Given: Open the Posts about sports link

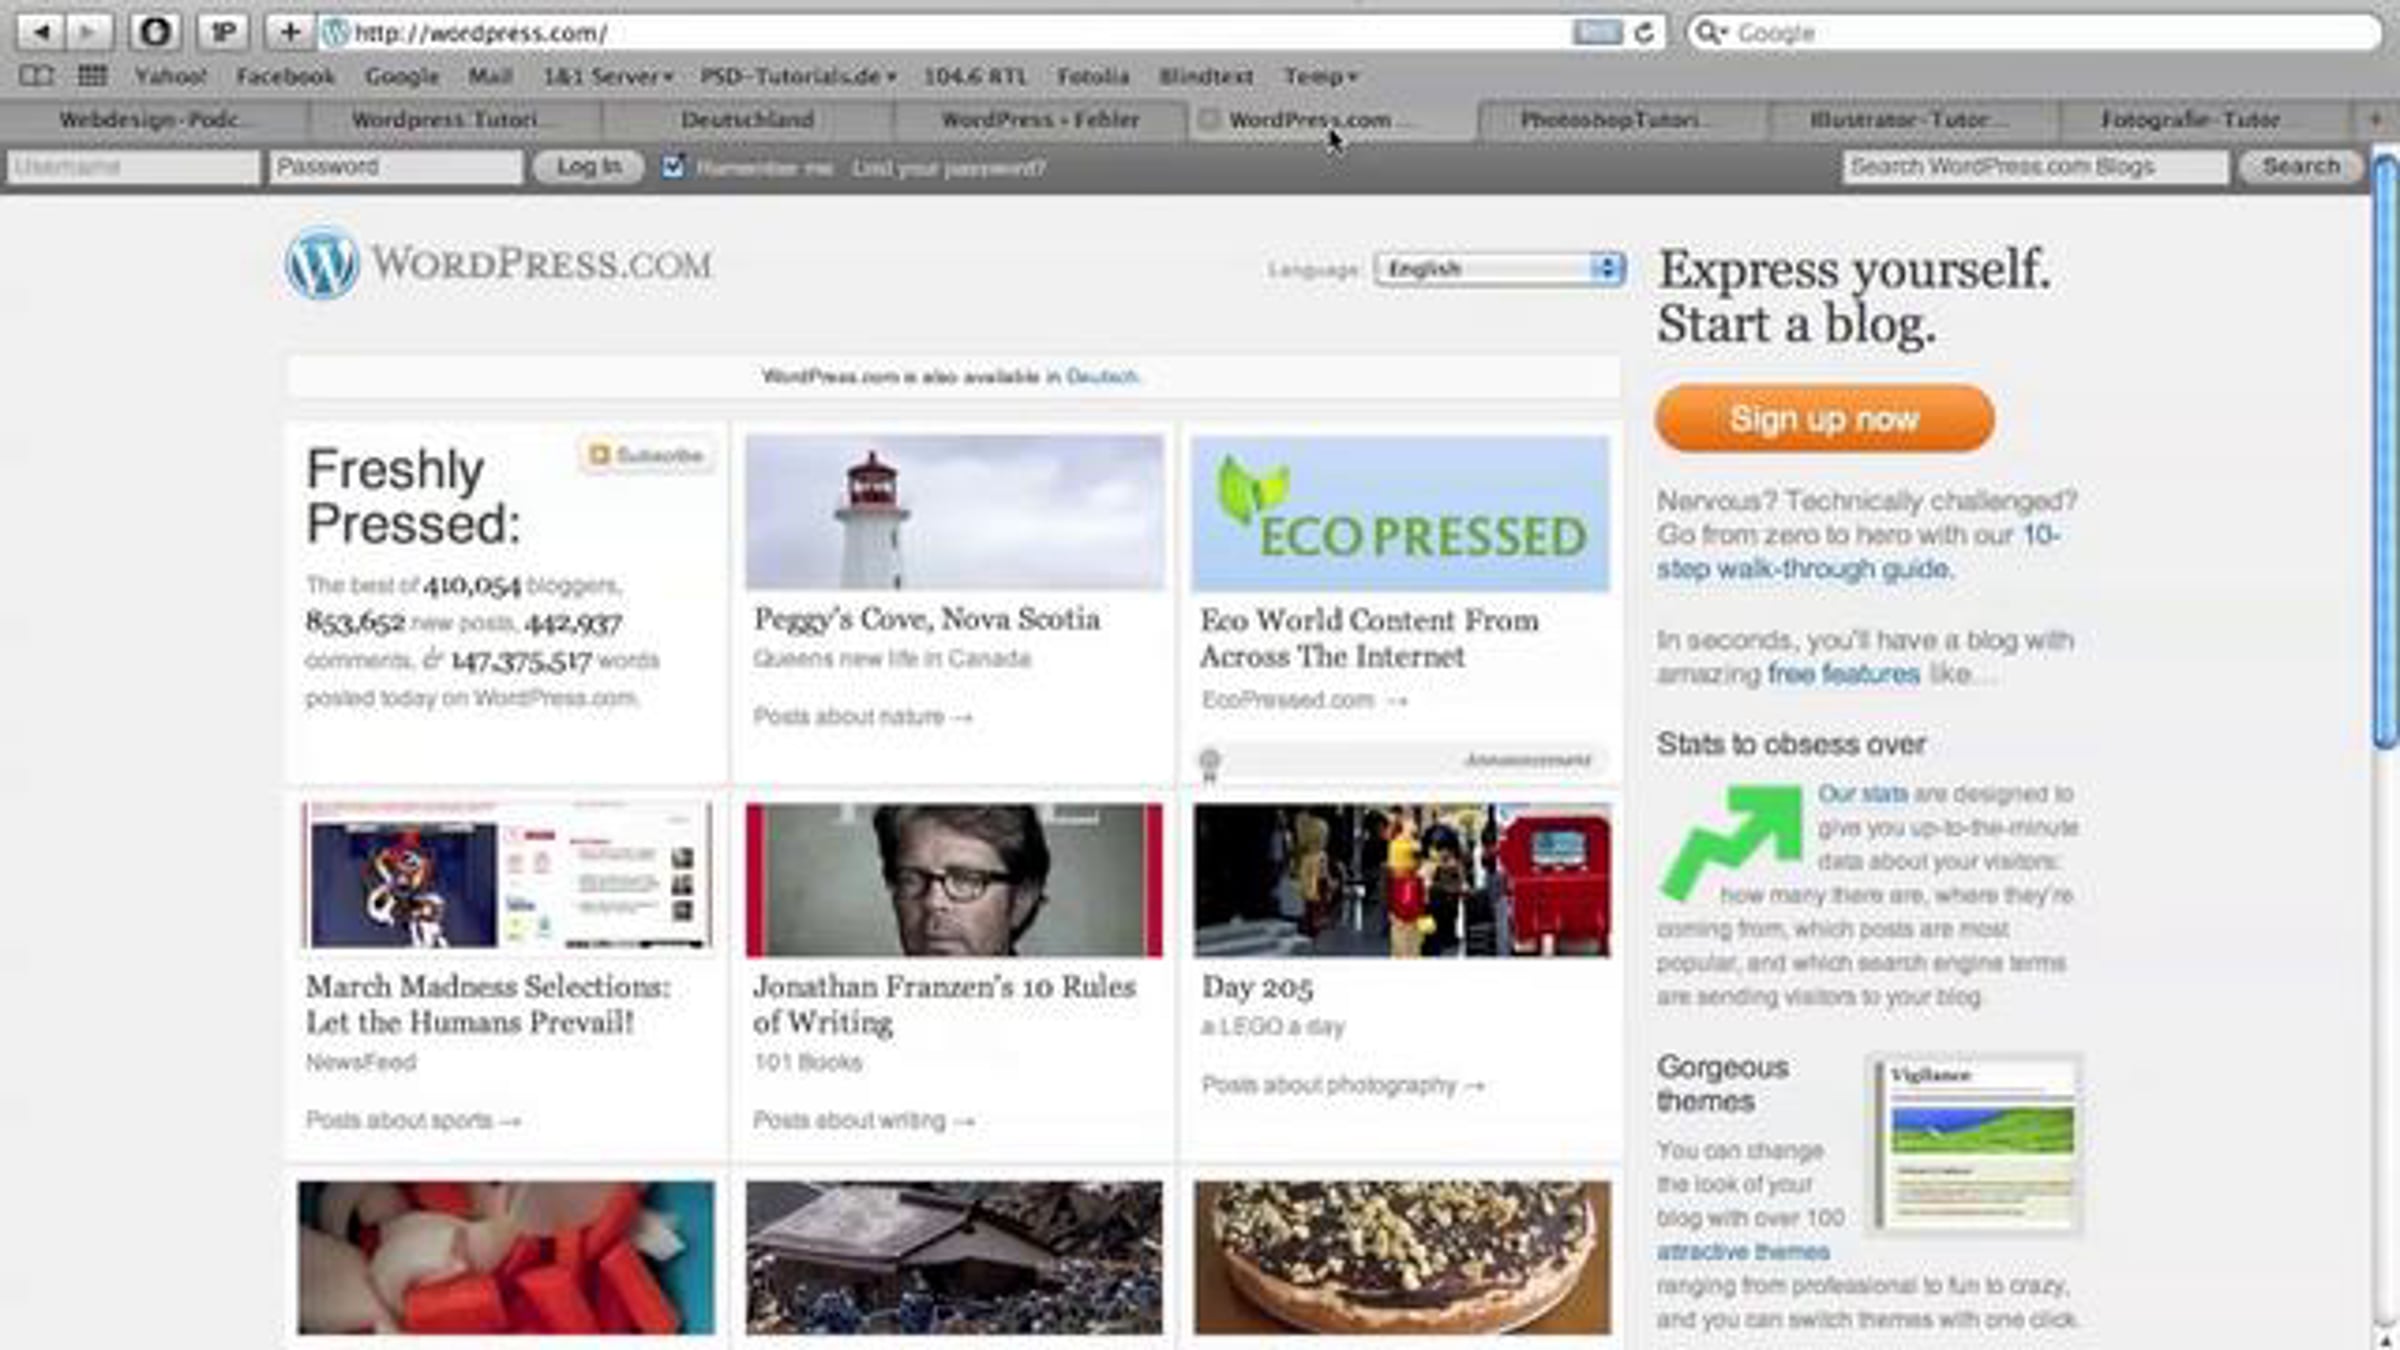Looking at the screenshot, I should (413, 1120).
